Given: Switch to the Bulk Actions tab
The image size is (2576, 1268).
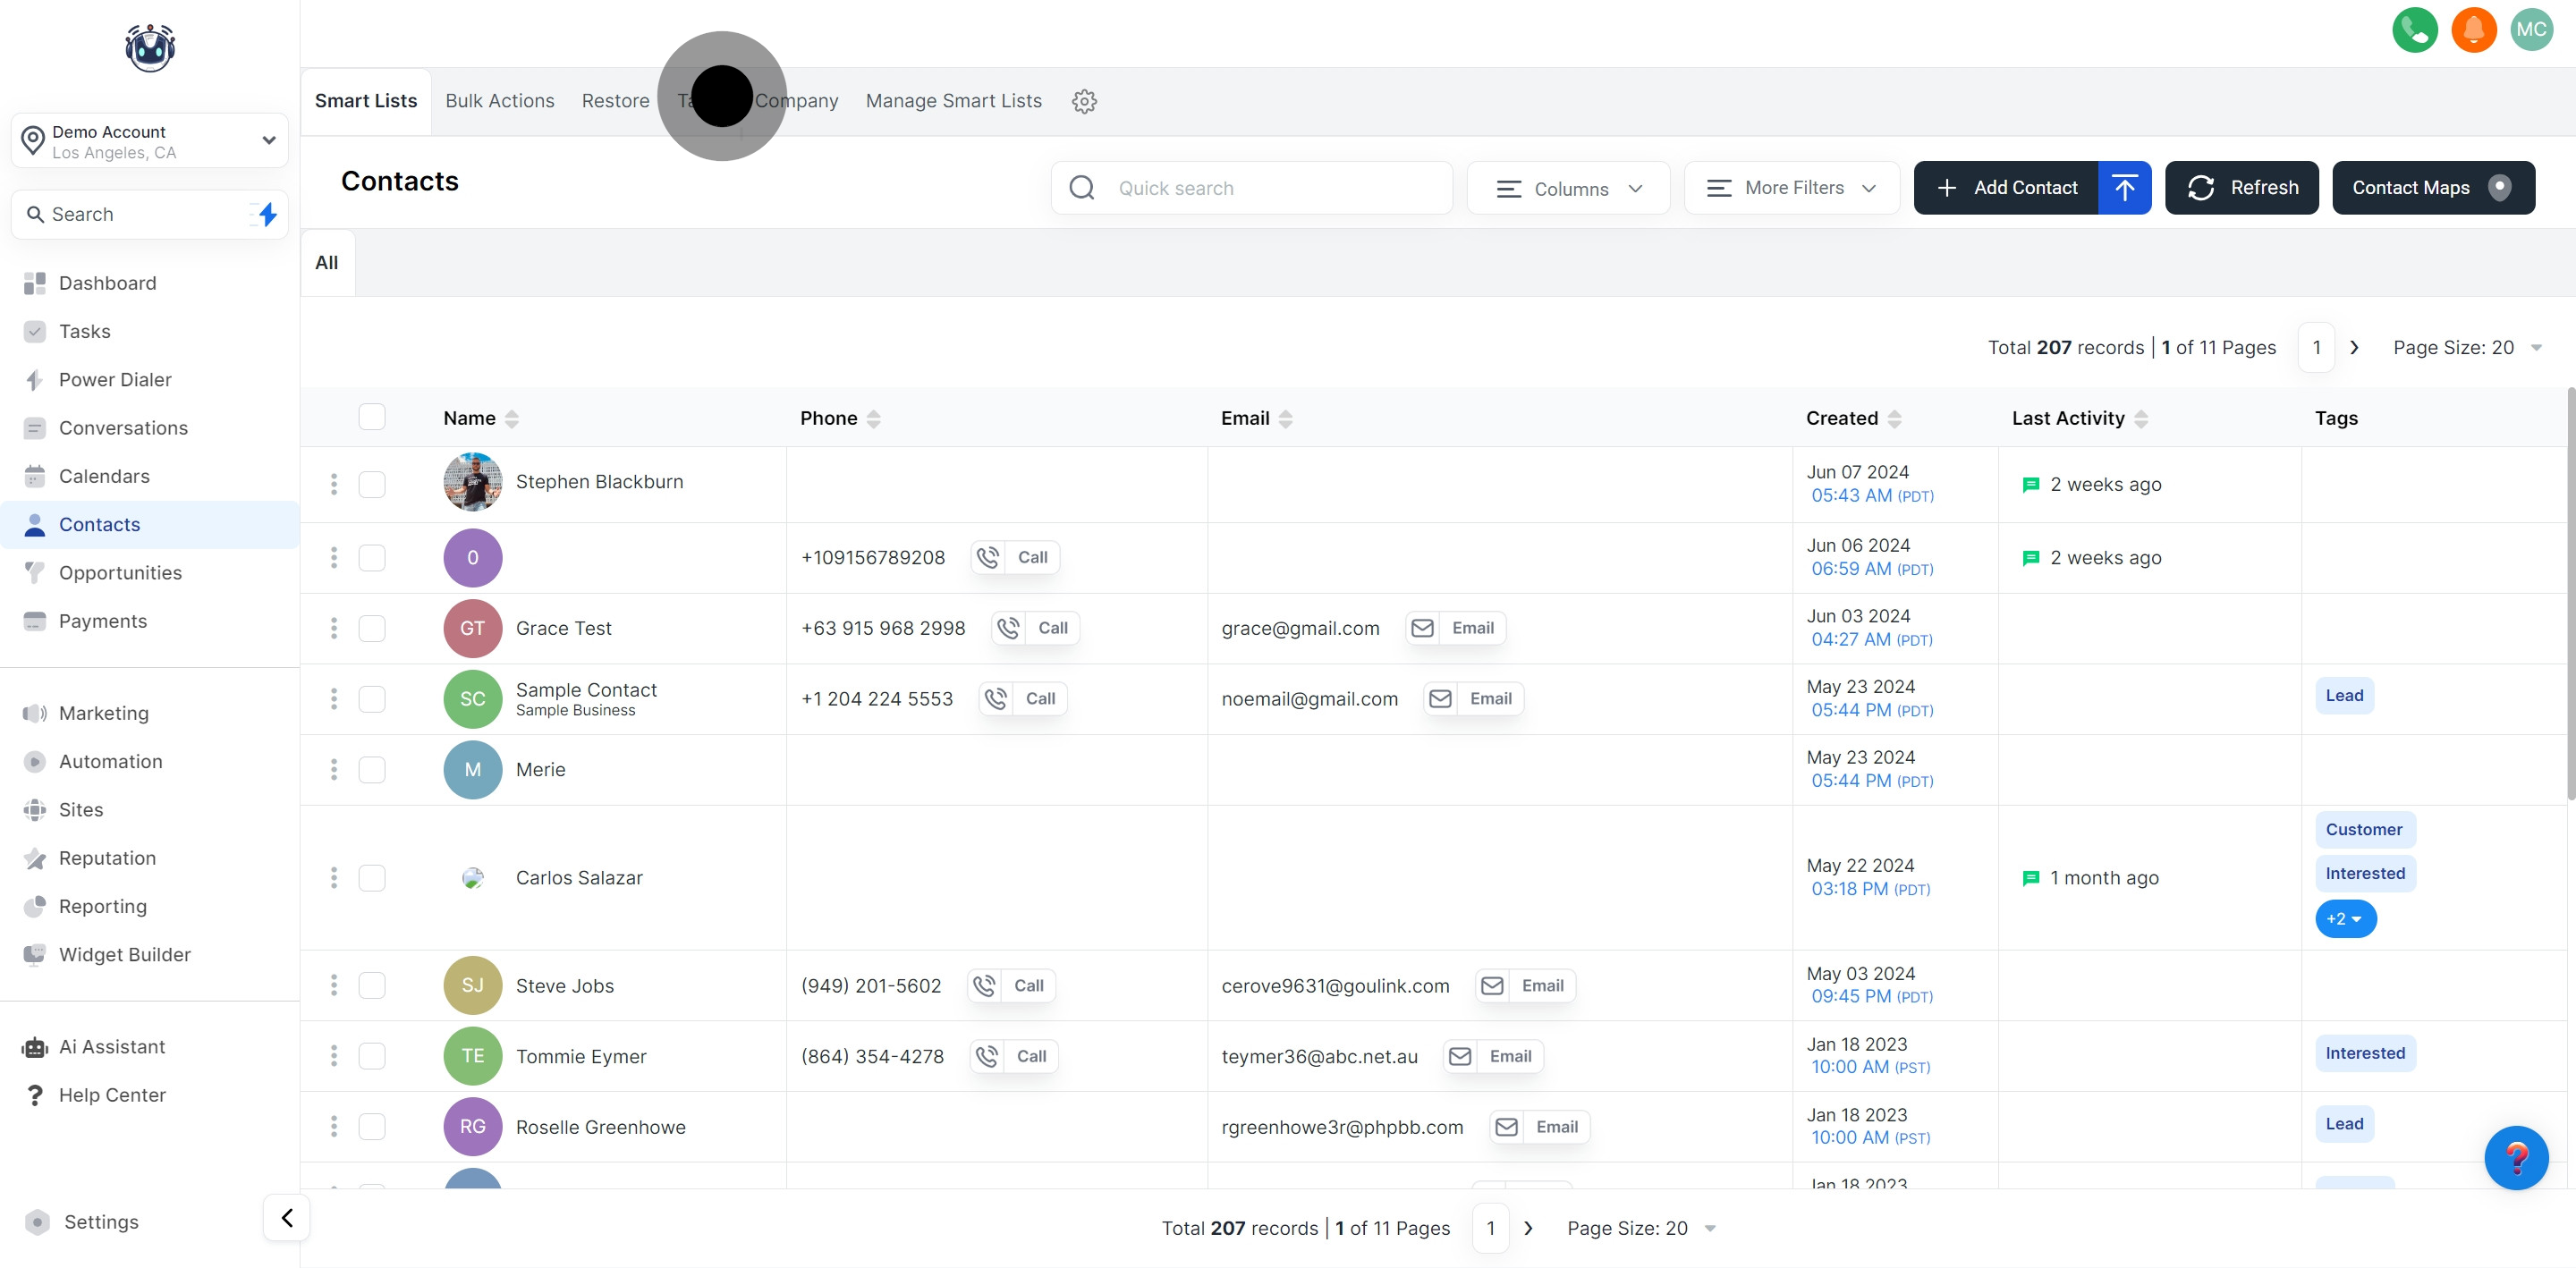Looking at the screenshot, I should click(x=499, y=101).
